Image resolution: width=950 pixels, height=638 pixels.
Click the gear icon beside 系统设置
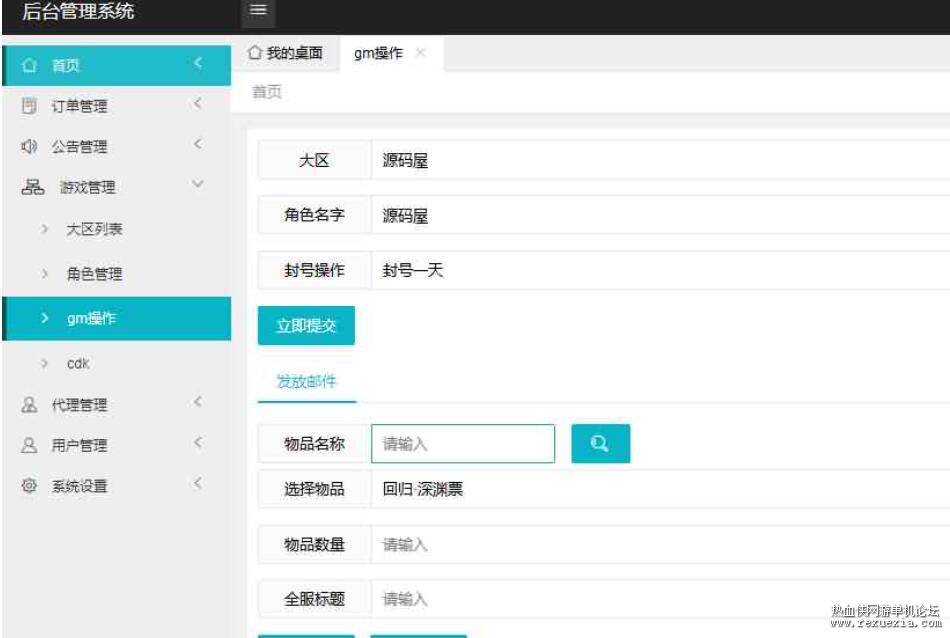point(29,485)
